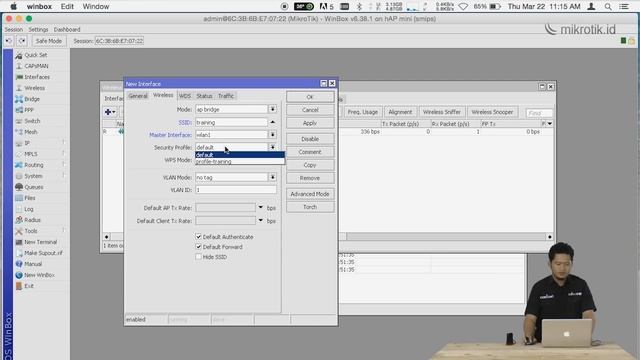
Task: Toggle the Safe Mode button
Action: pos(49,41)
